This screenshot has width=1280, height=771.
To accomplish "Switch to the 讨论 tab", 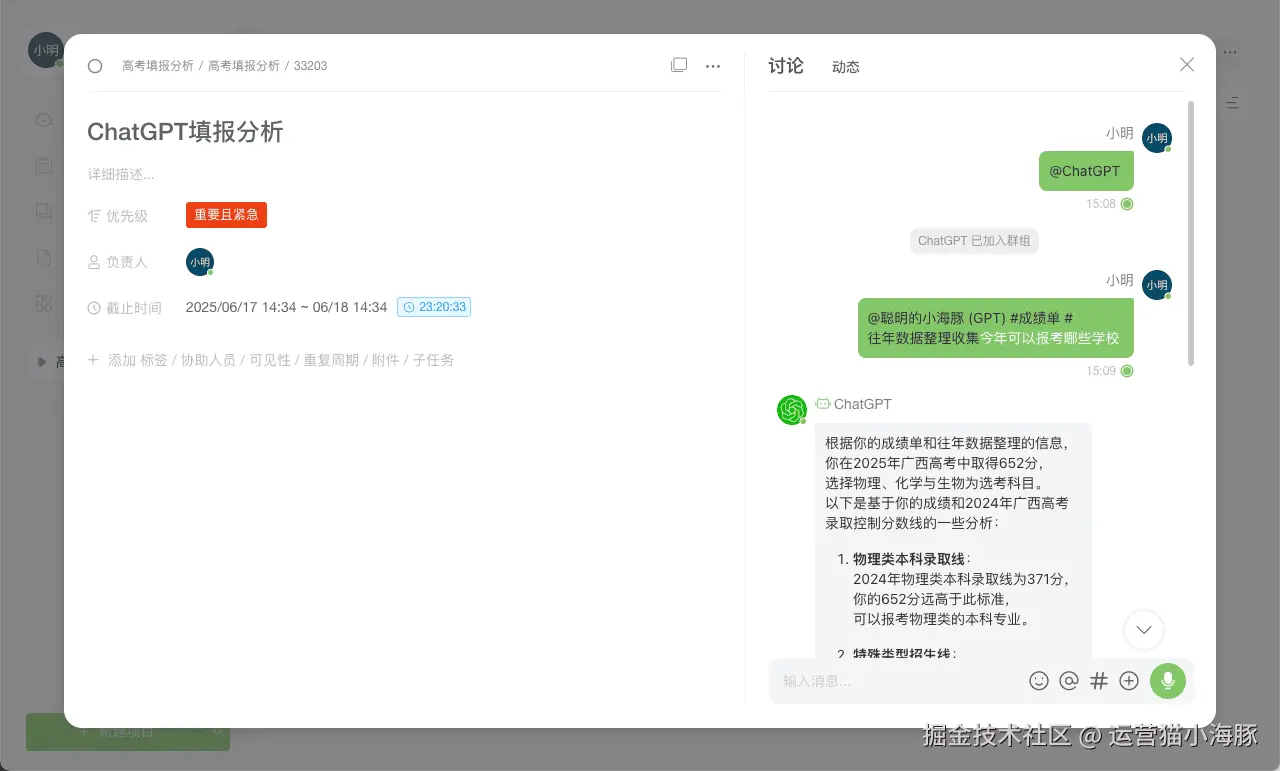I will pos(786,66).
